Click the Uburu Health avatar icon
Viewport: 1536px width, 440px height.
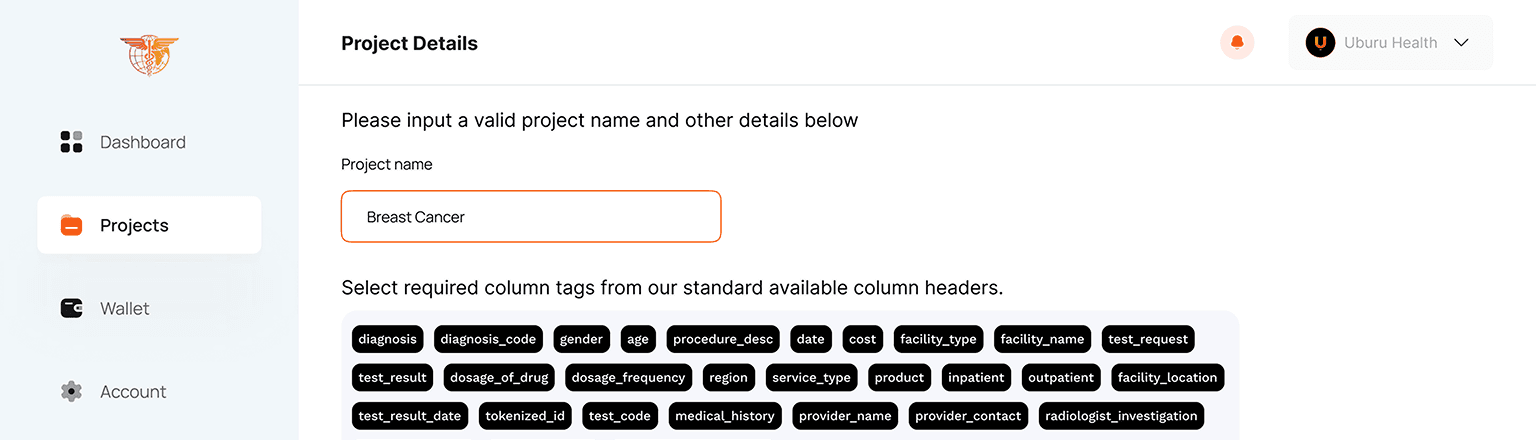(1320, 42)
